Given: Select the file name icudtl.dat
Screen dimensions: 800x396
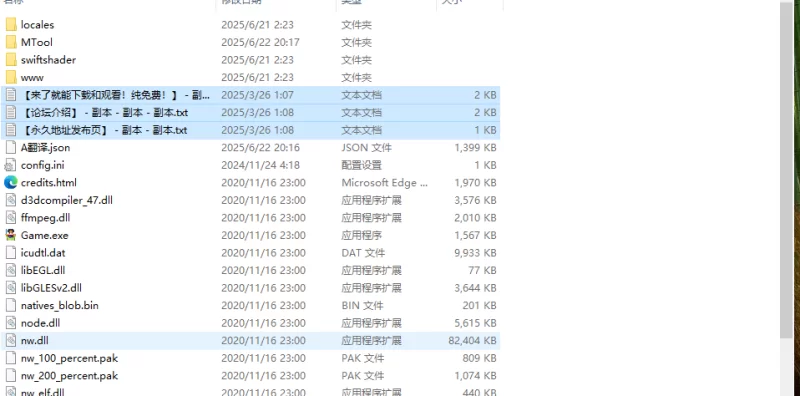Looking at the screenshot, I should (43, 253).
